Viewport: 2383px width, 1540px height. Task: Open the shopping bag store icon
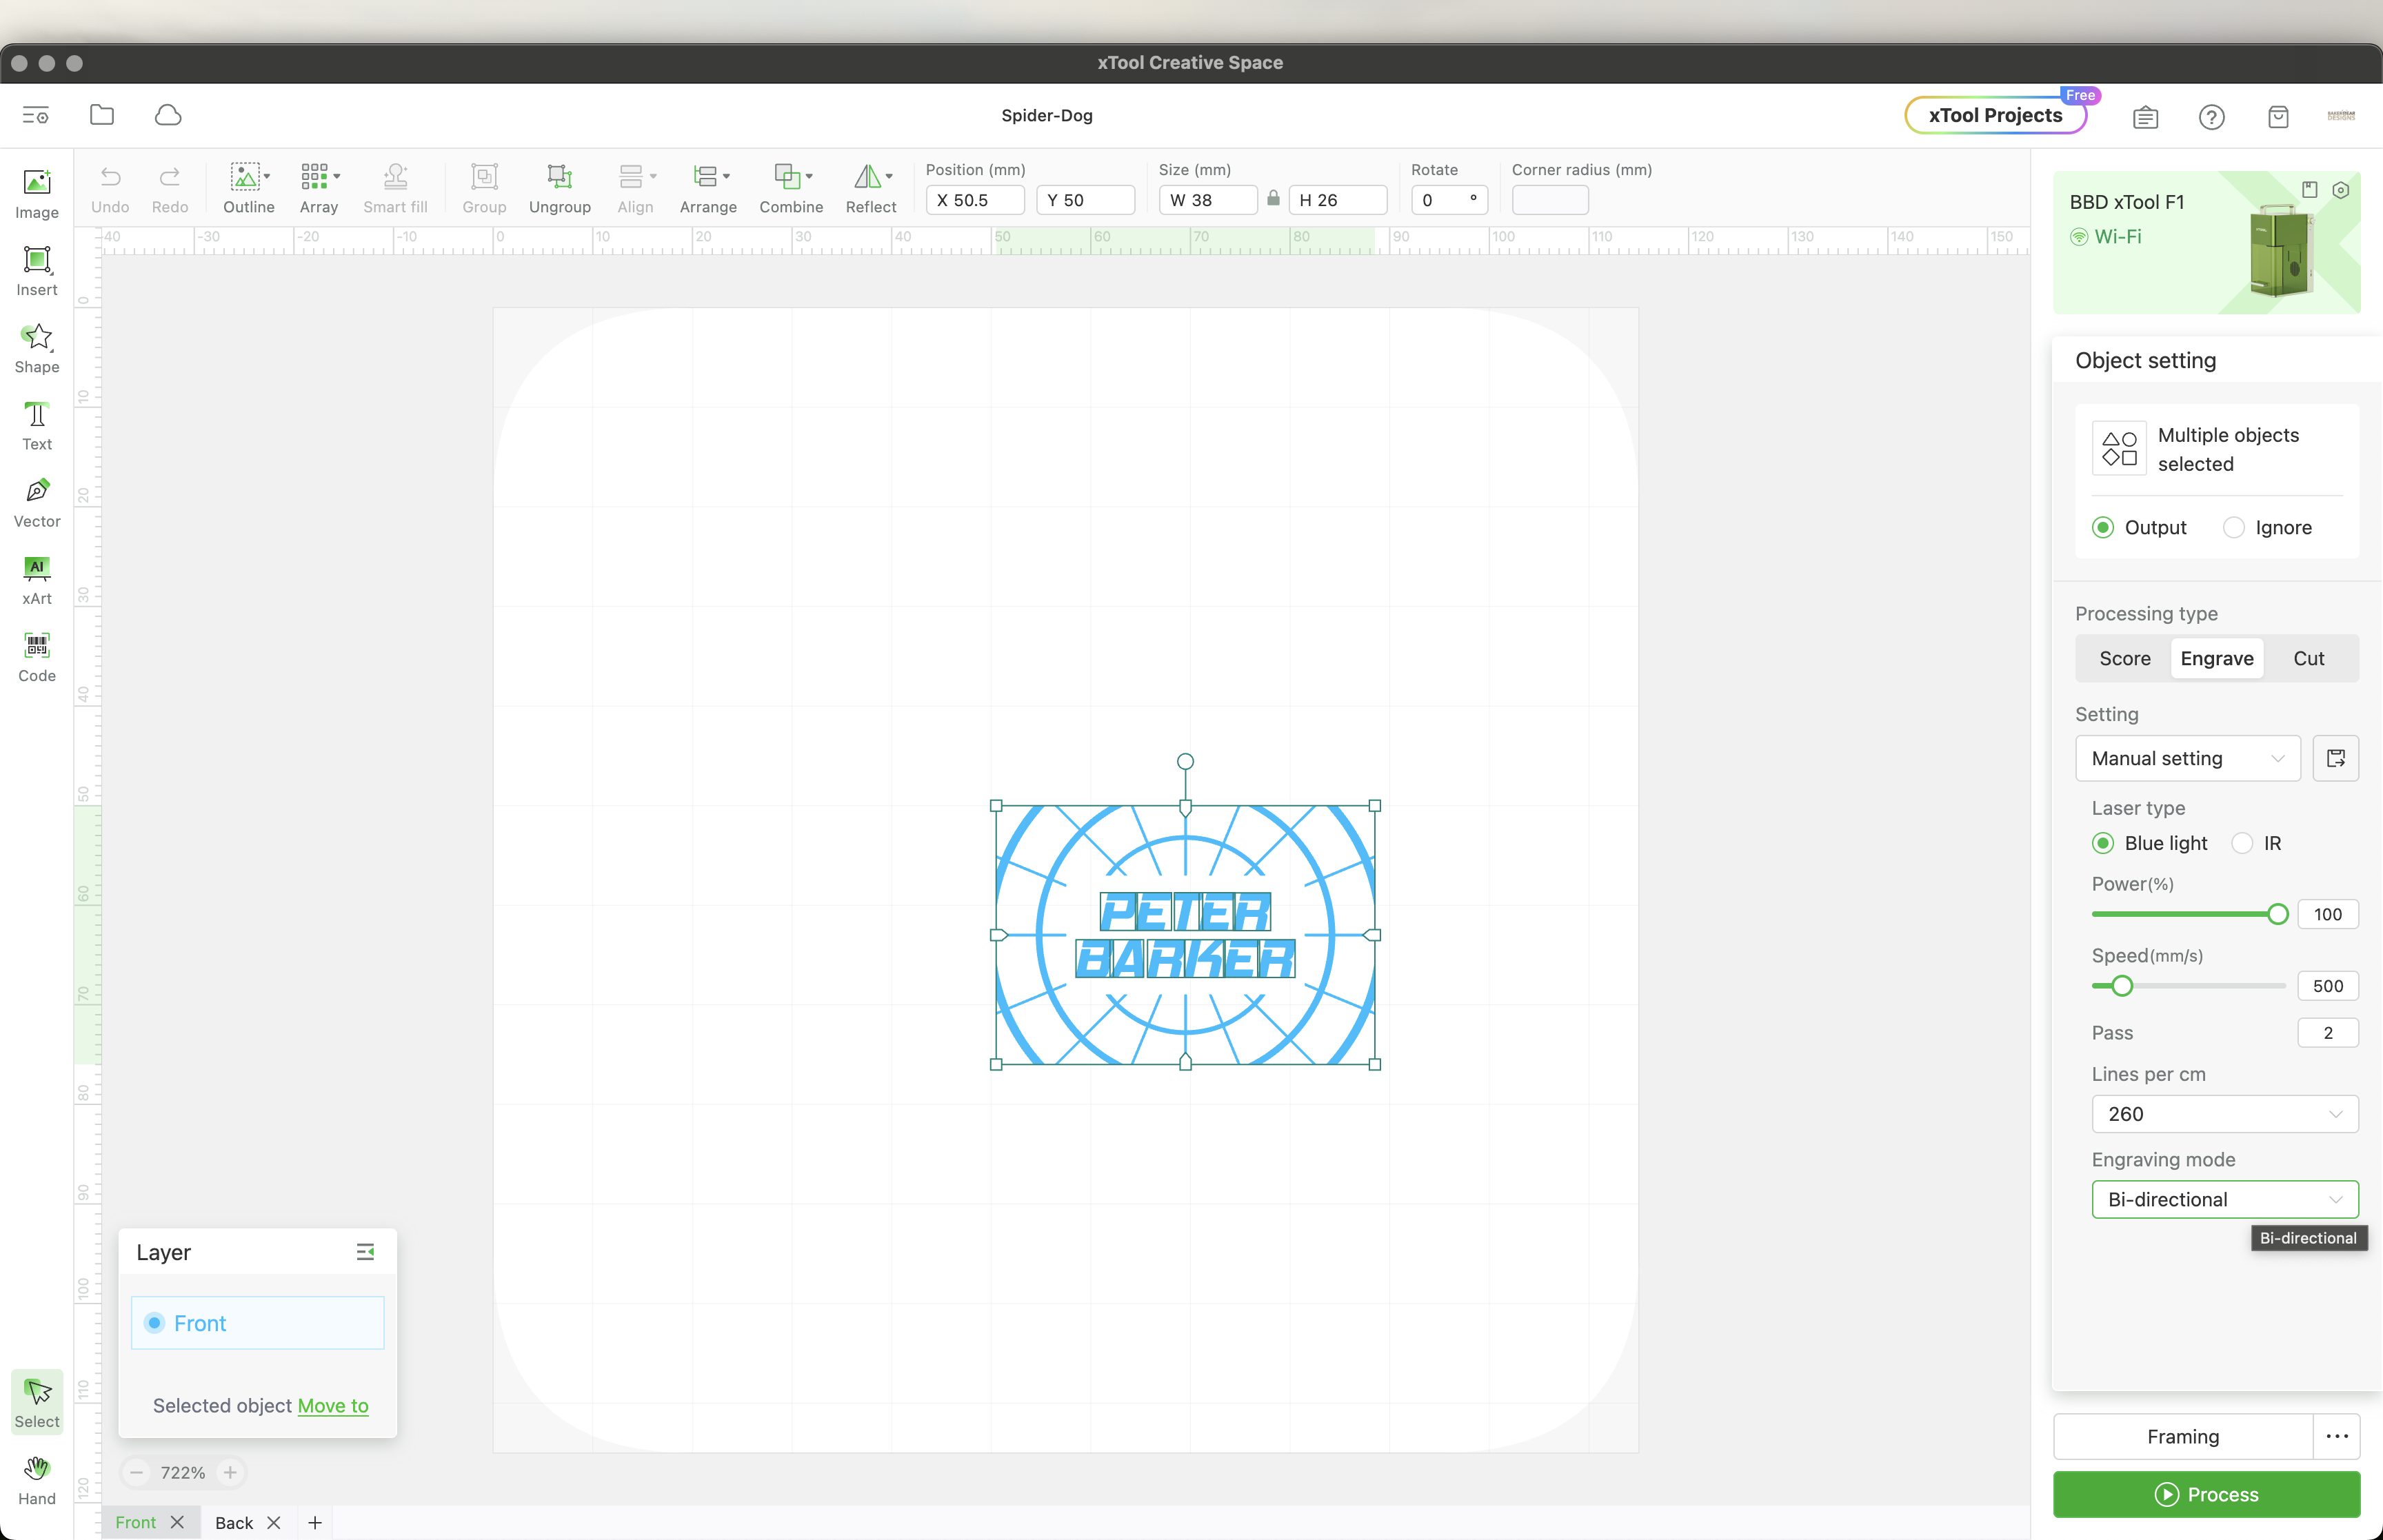click(2278, 117)
